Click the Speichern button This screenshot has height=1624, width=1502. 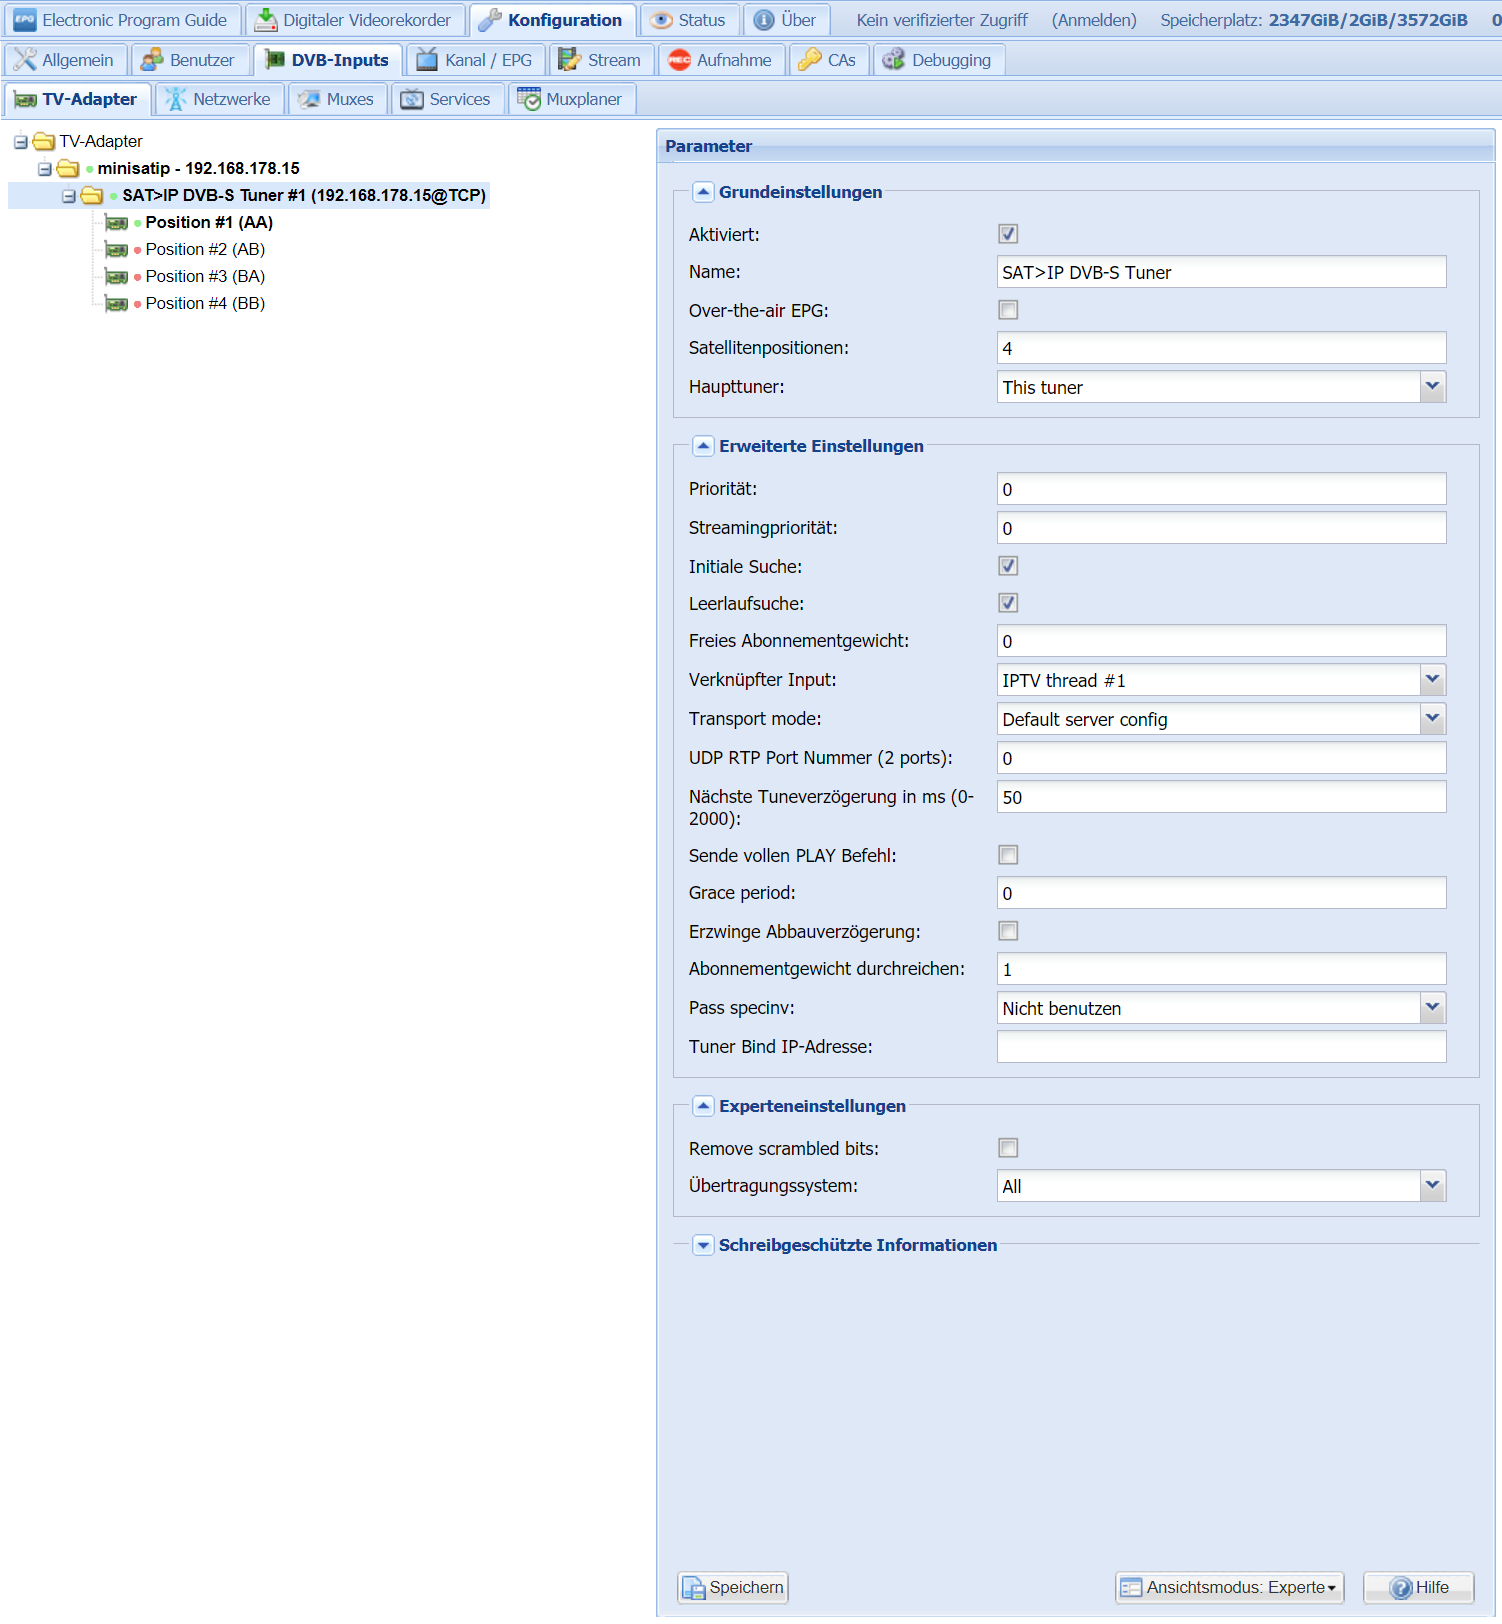click(733, 1588)
